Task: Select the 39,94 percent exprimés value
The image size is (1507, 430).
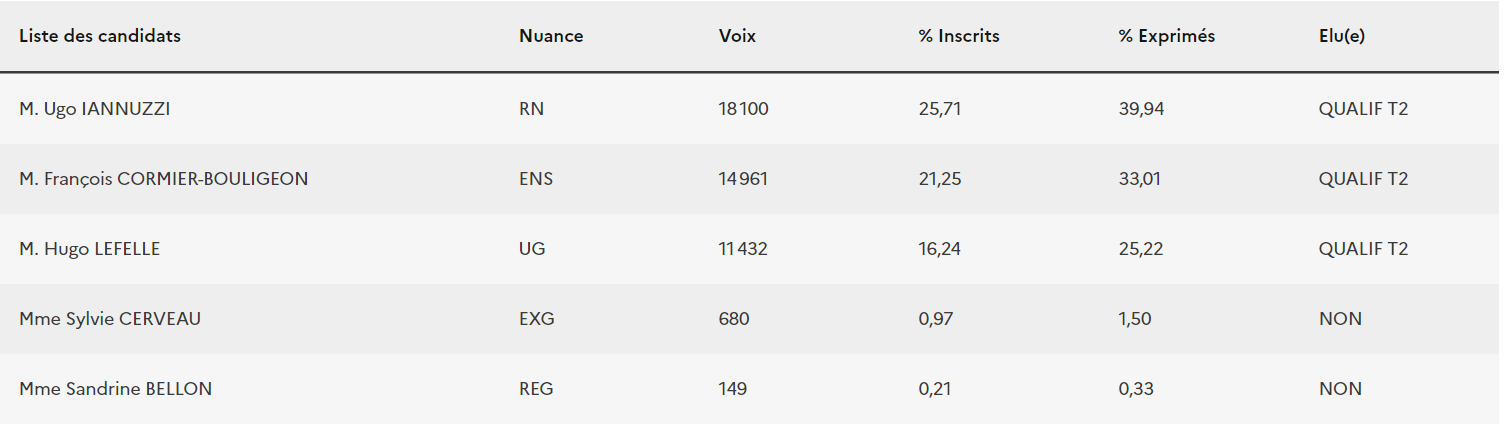Action: pyautogui.click(x=1141, y=109)
